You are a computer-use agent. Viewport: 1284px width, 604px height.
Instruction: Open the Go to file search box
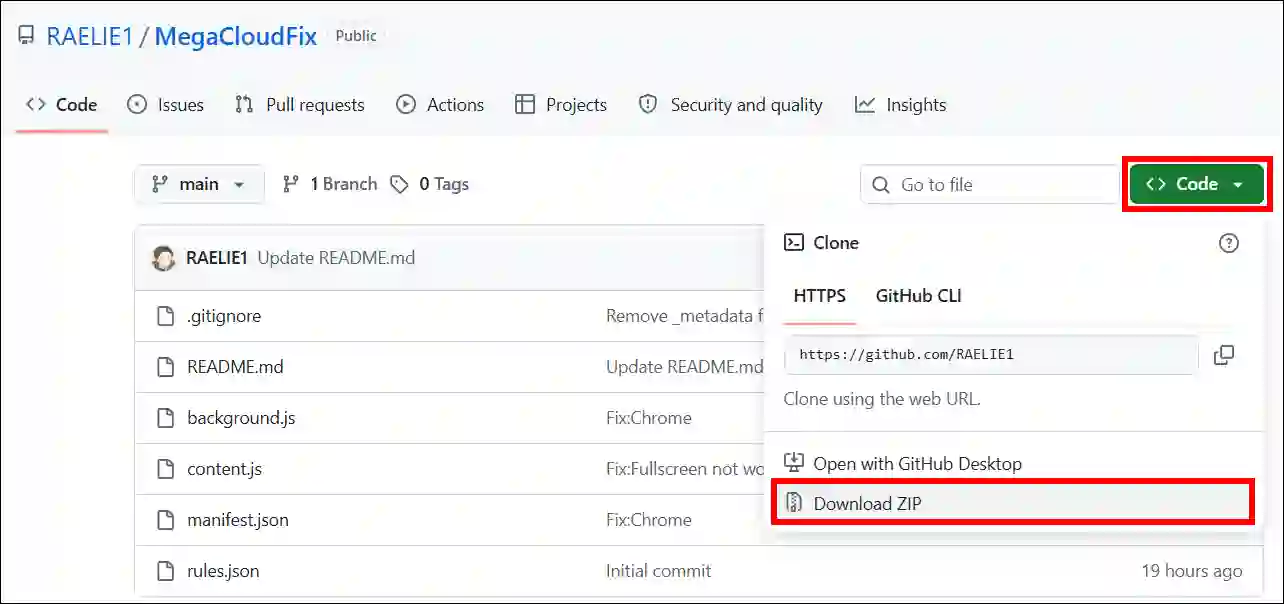988,184
